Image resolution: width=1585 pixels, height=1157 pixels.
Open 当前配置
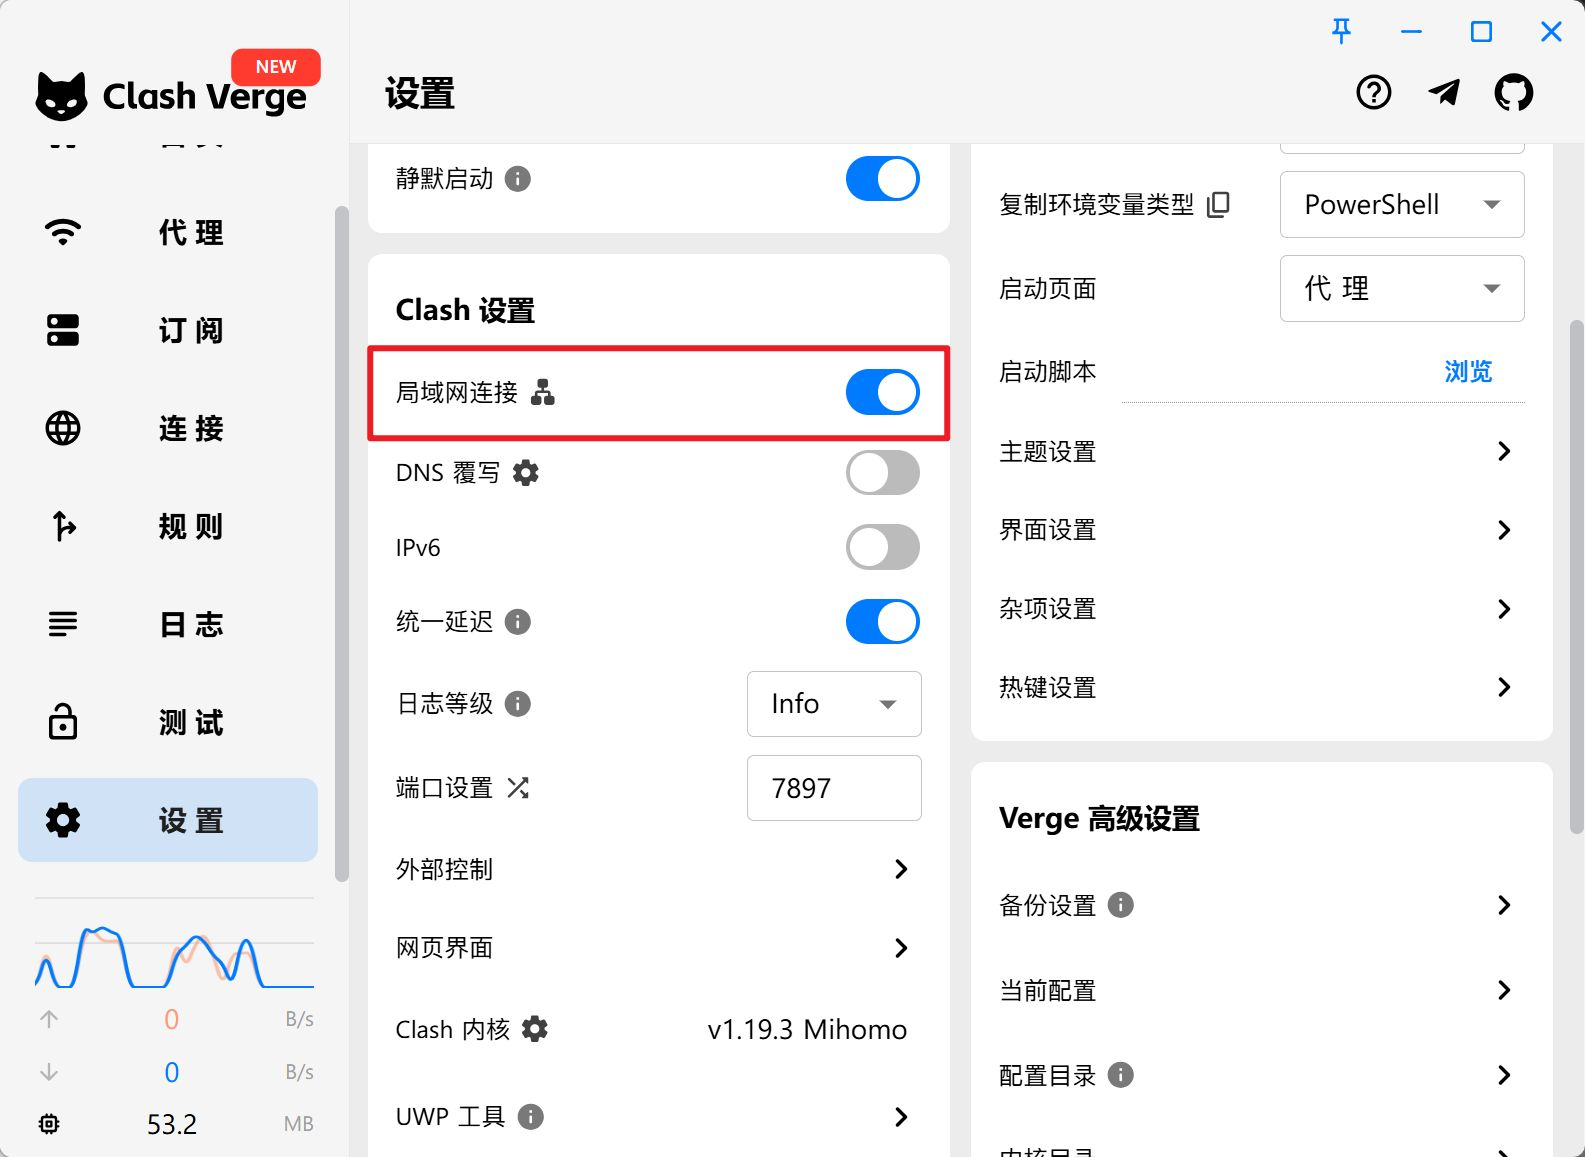[x=1261, y=990]
